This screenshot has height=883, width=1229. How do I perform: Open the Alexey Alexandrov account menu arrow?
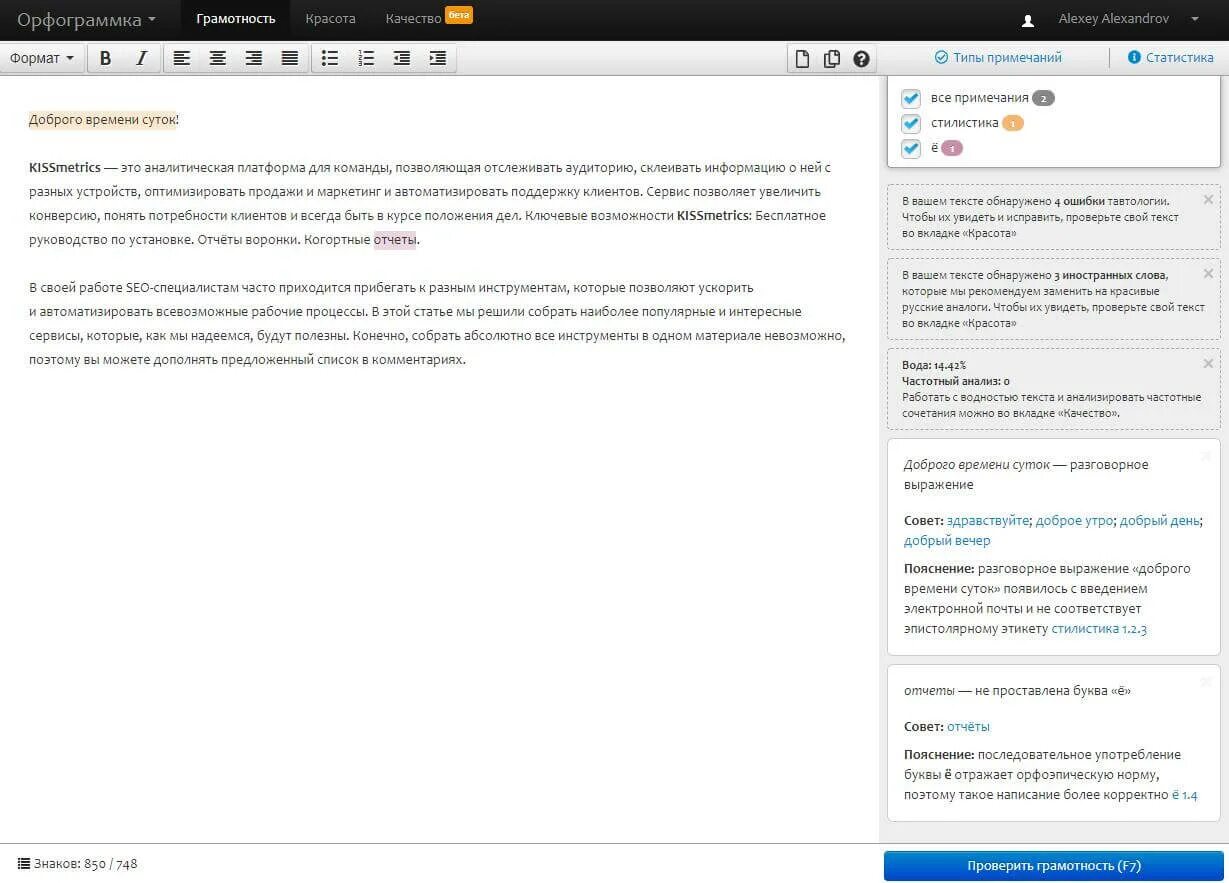(1195, 19)
